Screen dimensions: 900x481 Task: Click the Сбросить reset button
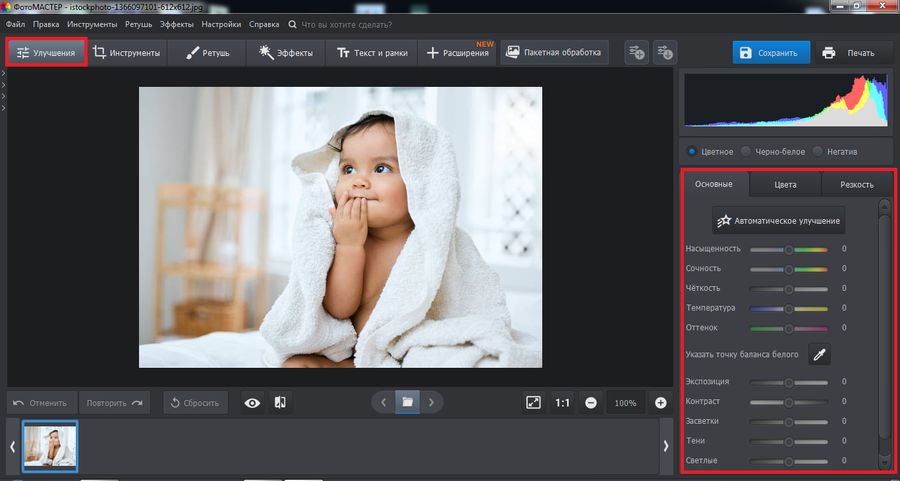tap(195, 403)
